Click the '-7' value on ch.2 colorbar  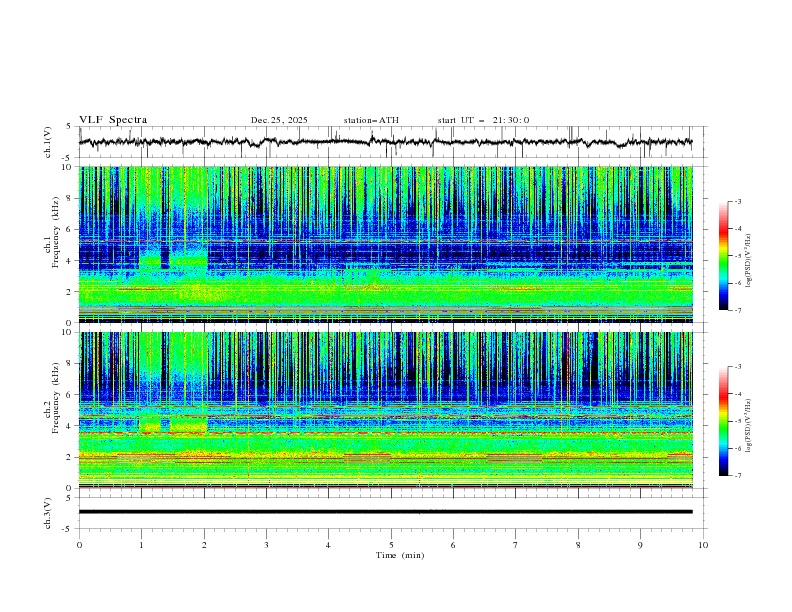pyautogui.click(x=737, y=475)
